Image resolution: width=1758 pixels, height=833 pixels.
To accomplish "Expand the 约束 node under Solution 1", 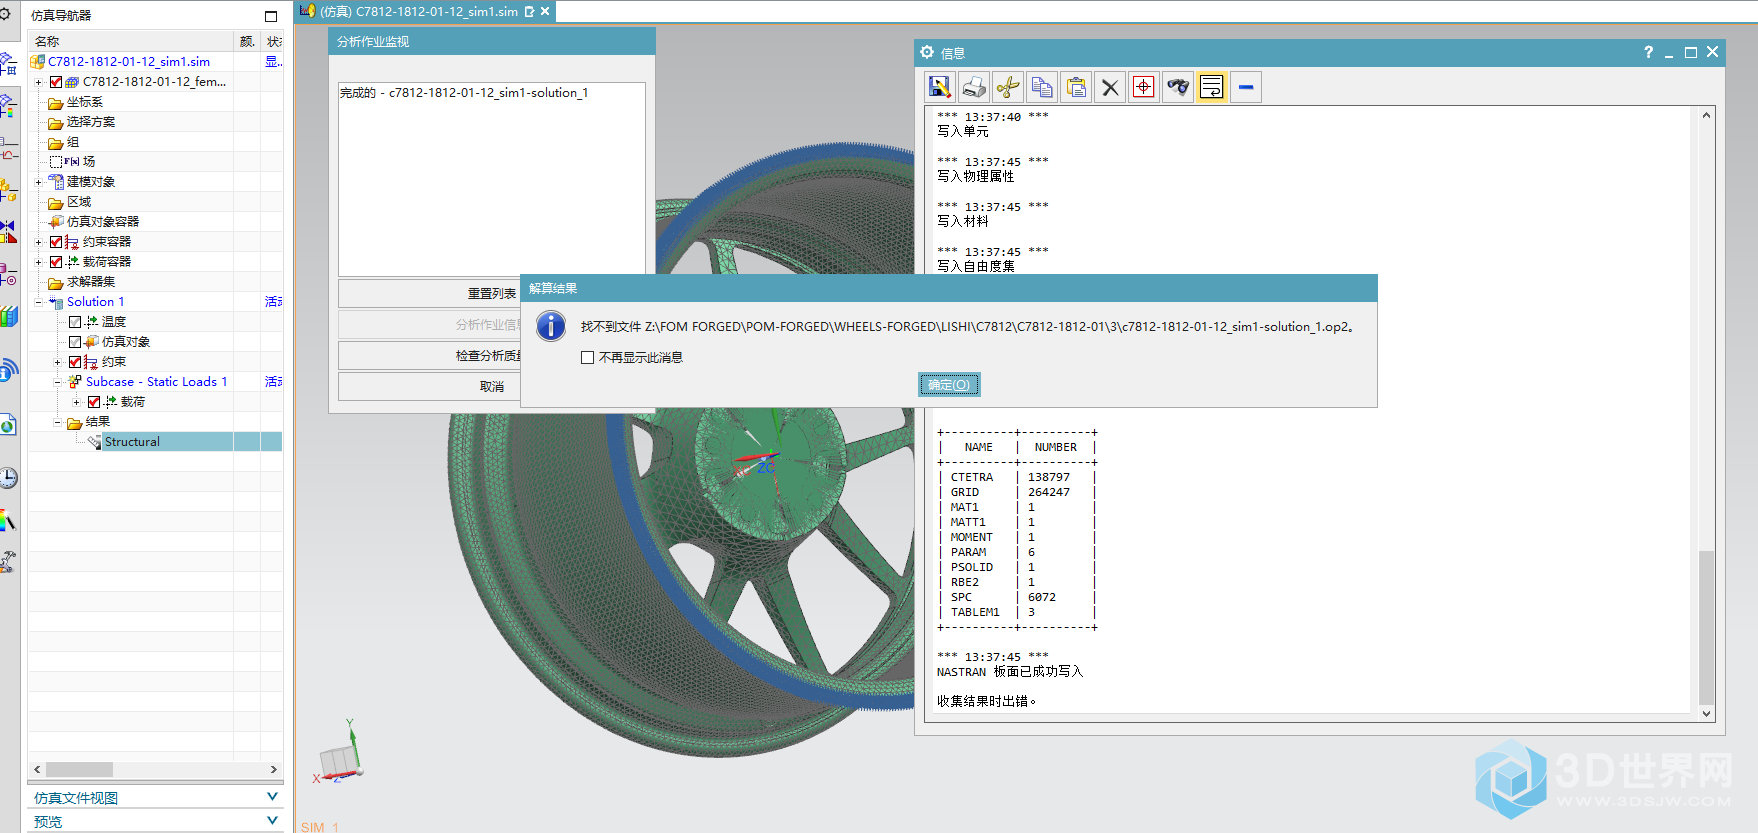I will click(57, 362).
